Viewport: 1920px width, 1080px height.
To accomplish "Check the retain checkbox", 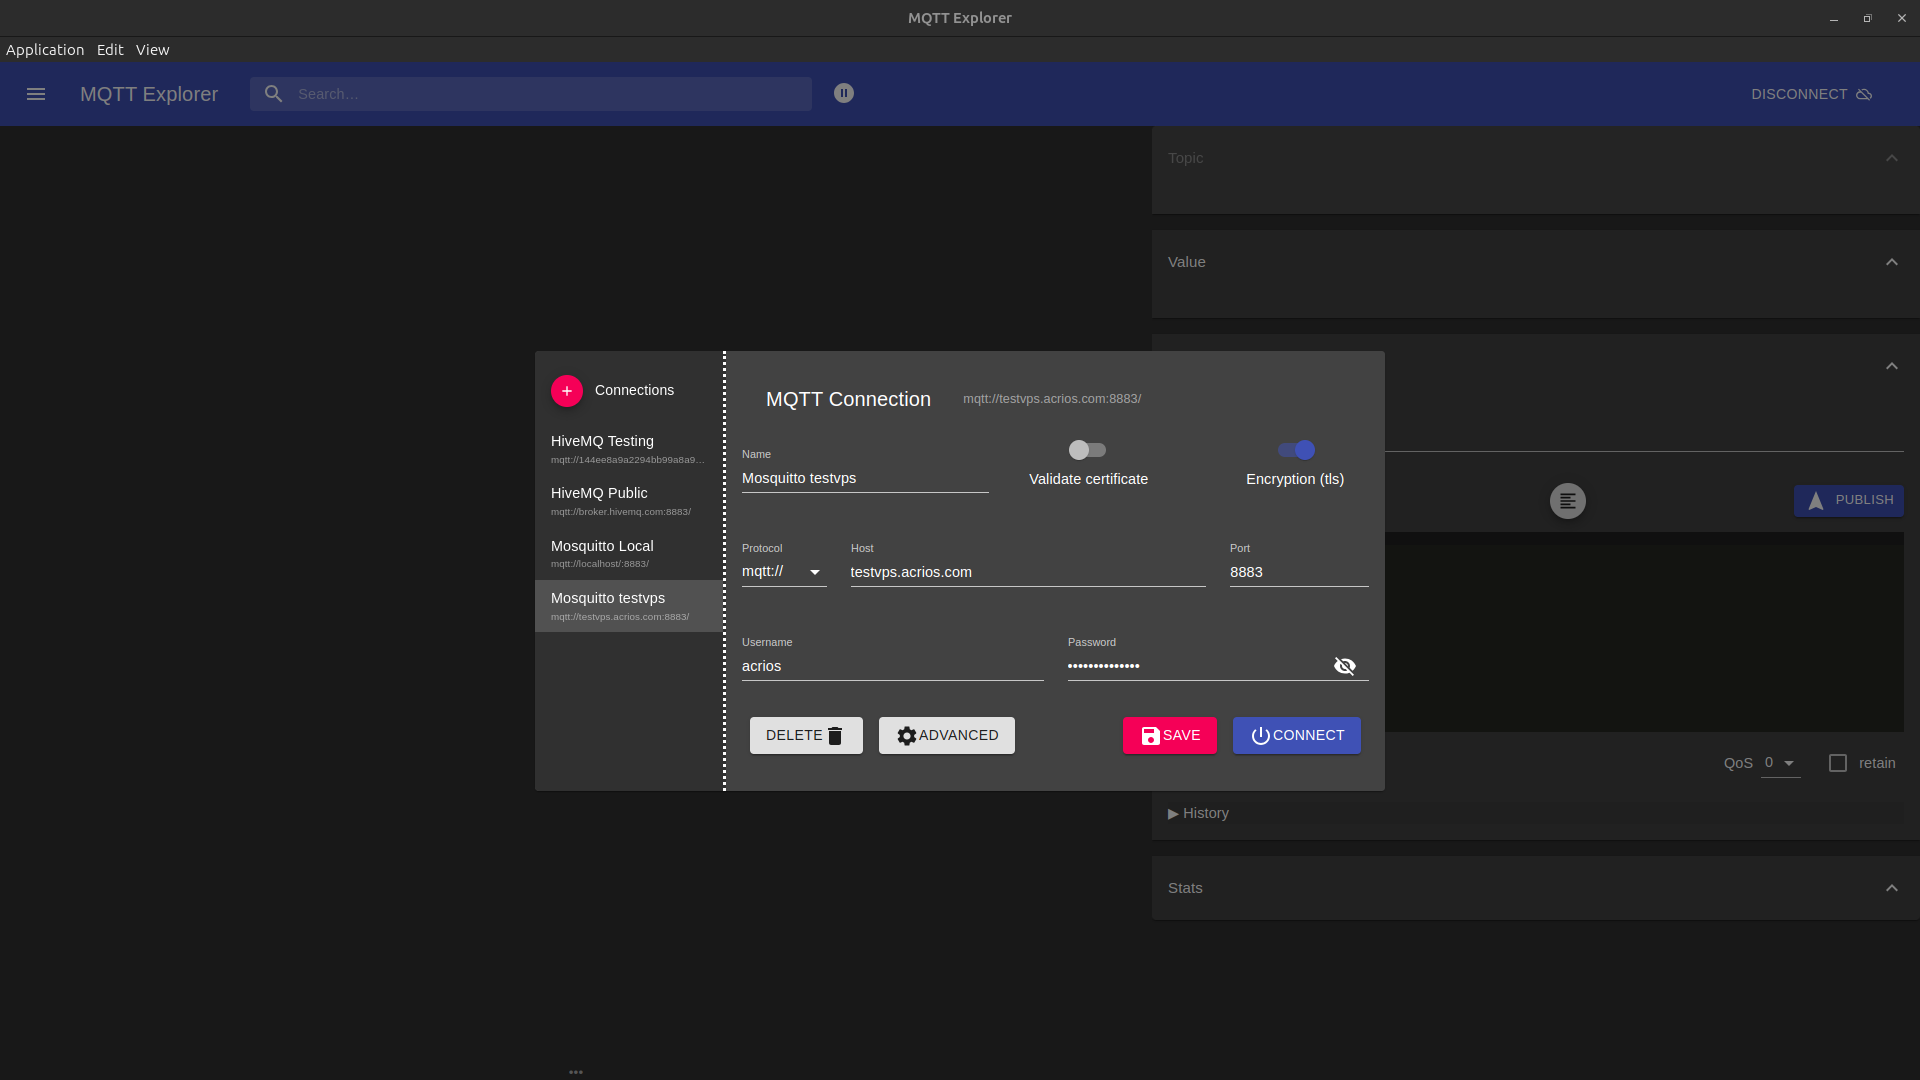I will [x=1838, y=763].
